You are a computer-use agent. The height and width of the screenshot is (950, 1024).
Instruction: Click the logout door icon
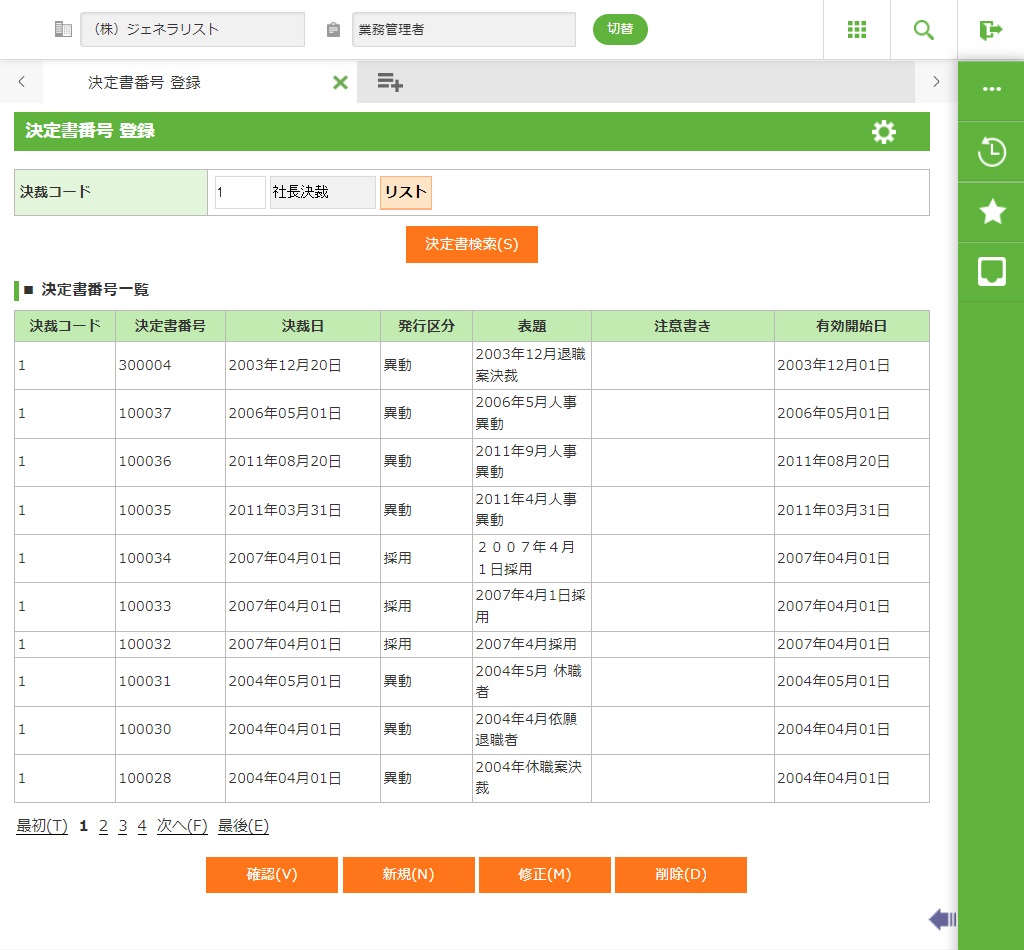pos(991,30)
